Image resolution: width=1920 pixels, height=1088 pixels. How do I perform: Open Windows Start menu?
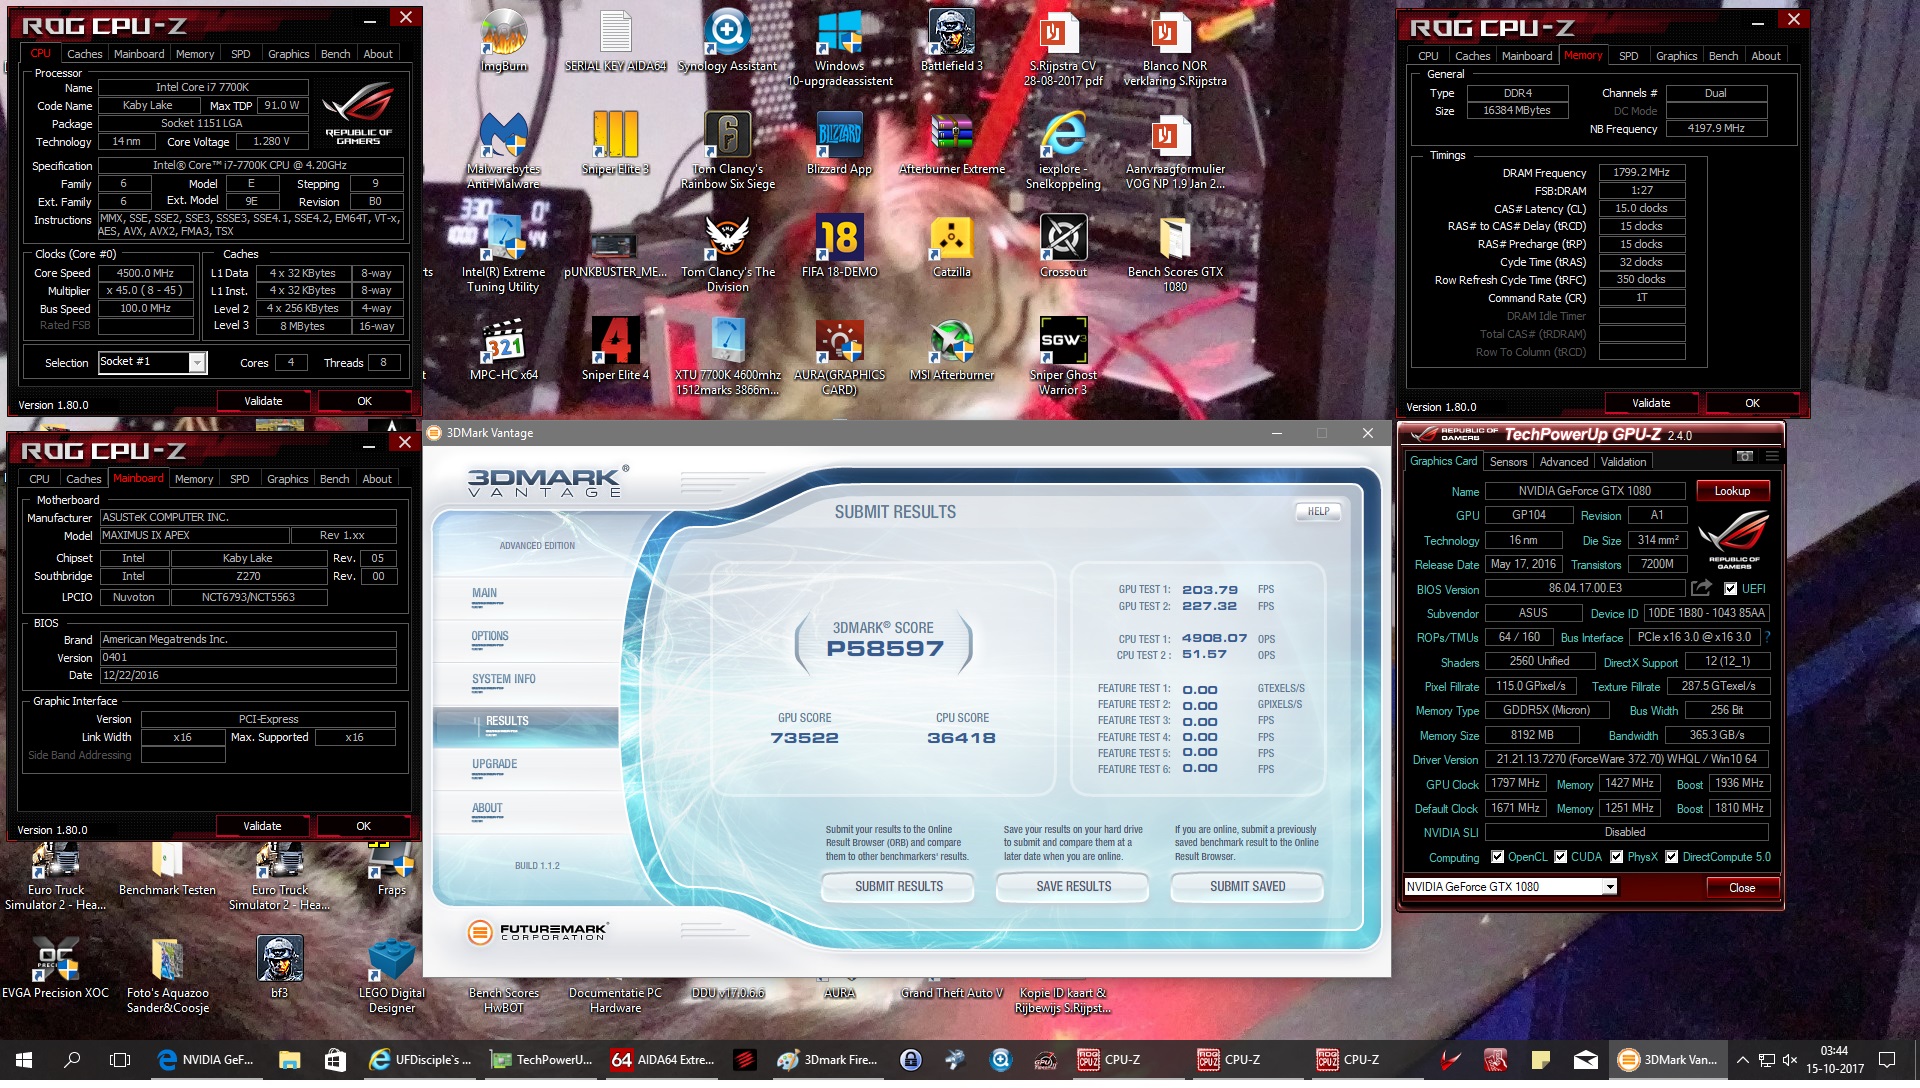(24, 1059)
